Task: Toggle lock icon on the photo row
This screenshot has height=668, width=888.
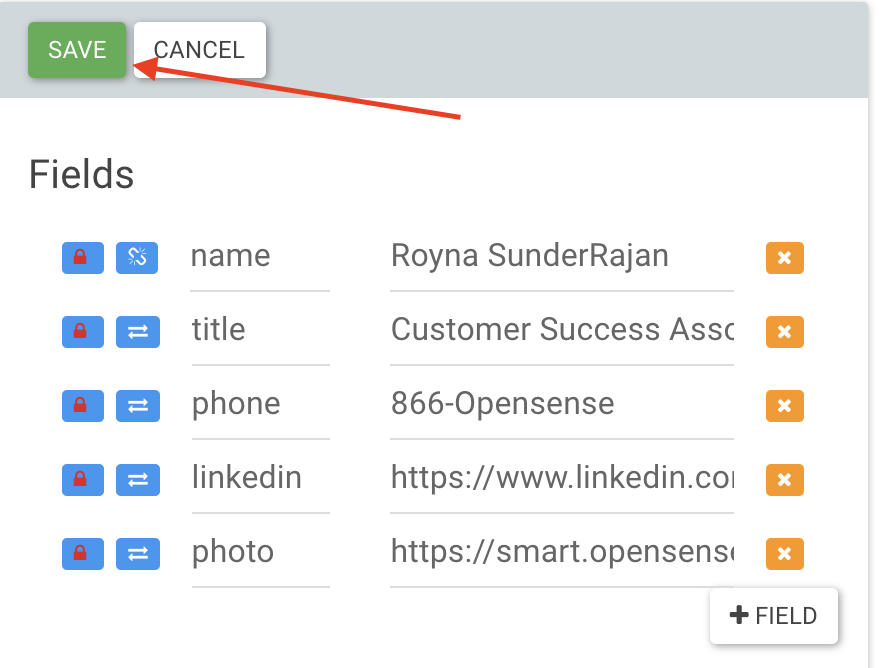Action: coord(83,554)
